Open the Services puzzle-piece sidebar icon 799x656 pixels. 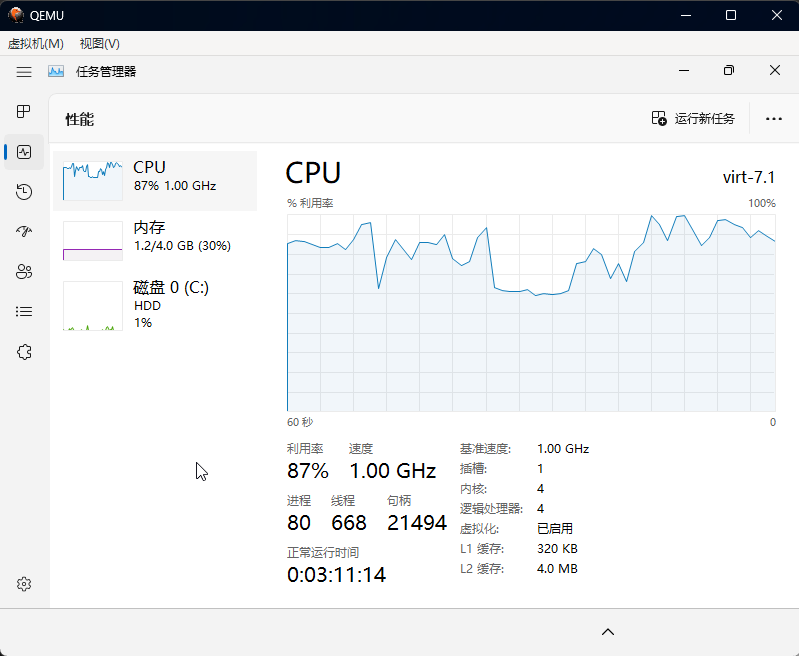(25, 351)
